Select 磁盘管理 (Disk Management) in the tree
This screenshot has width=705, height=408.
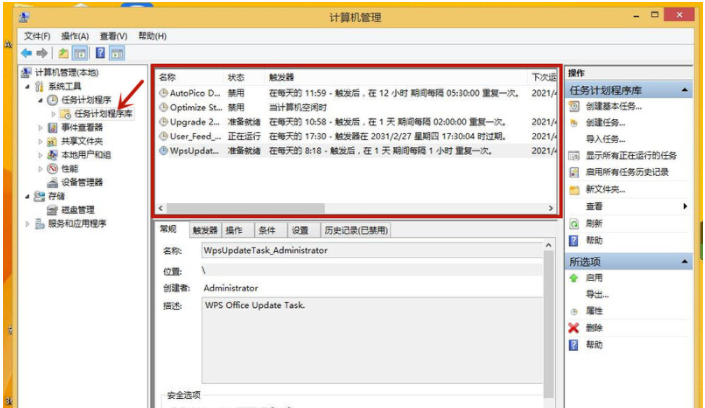[78, 210]
